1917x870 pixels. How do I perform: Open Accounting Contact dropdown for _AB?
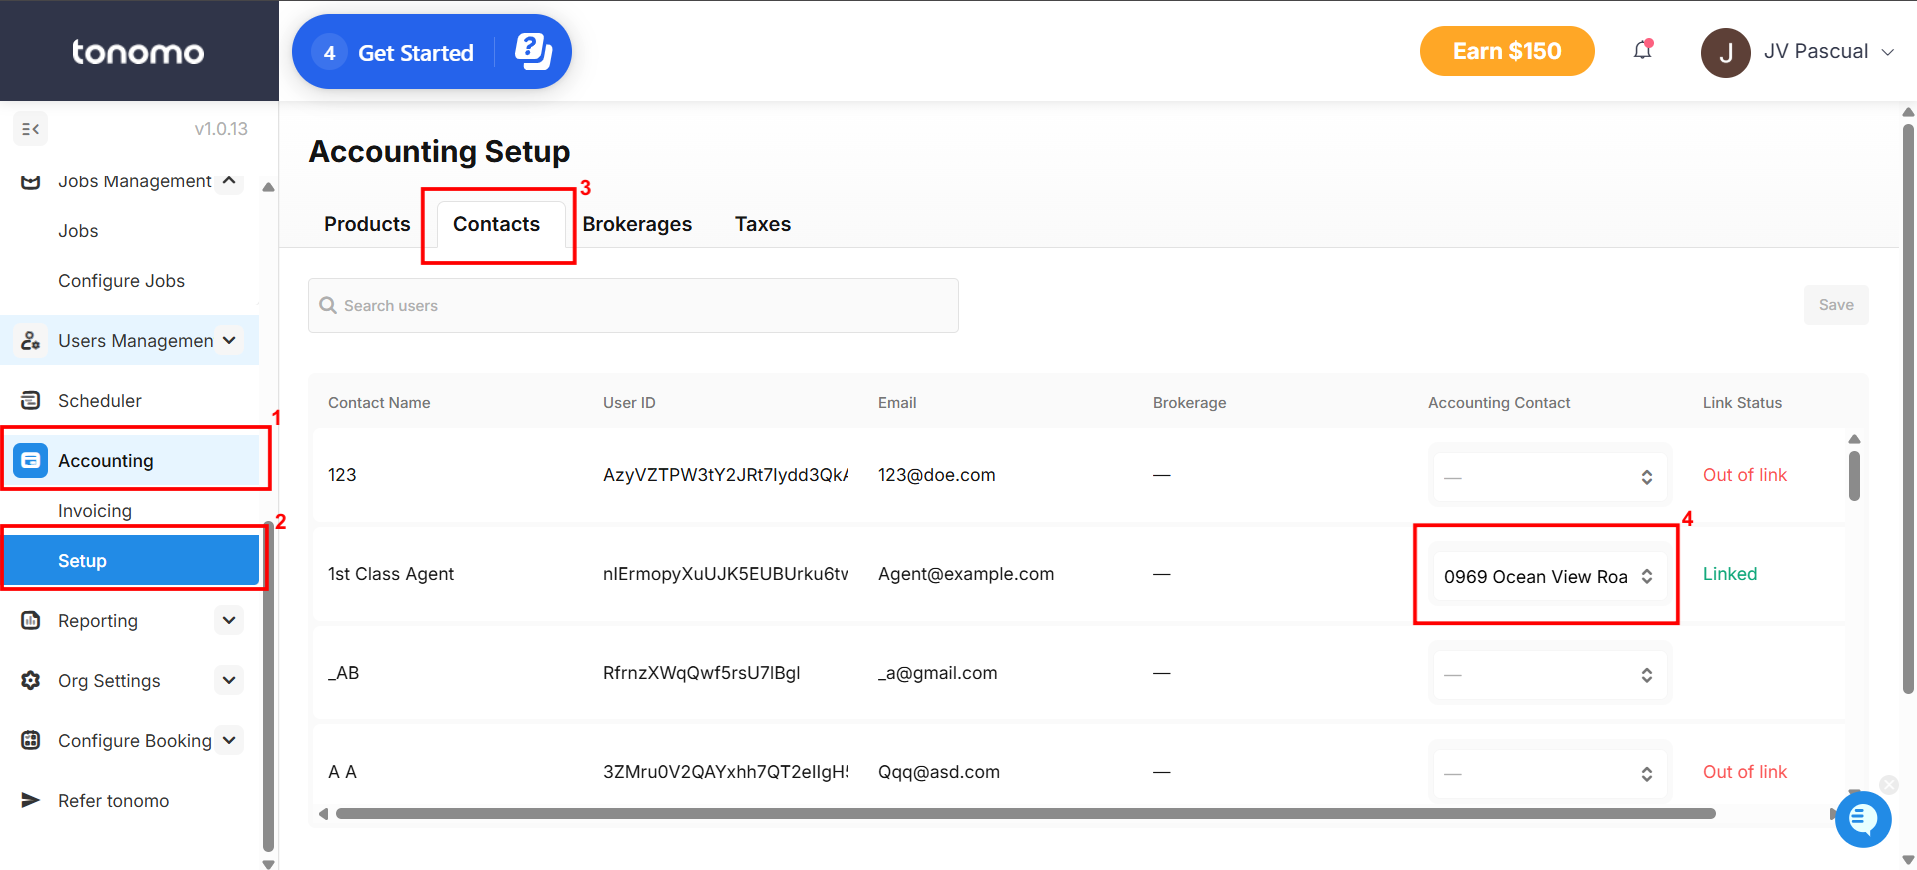click(1549, 675)
